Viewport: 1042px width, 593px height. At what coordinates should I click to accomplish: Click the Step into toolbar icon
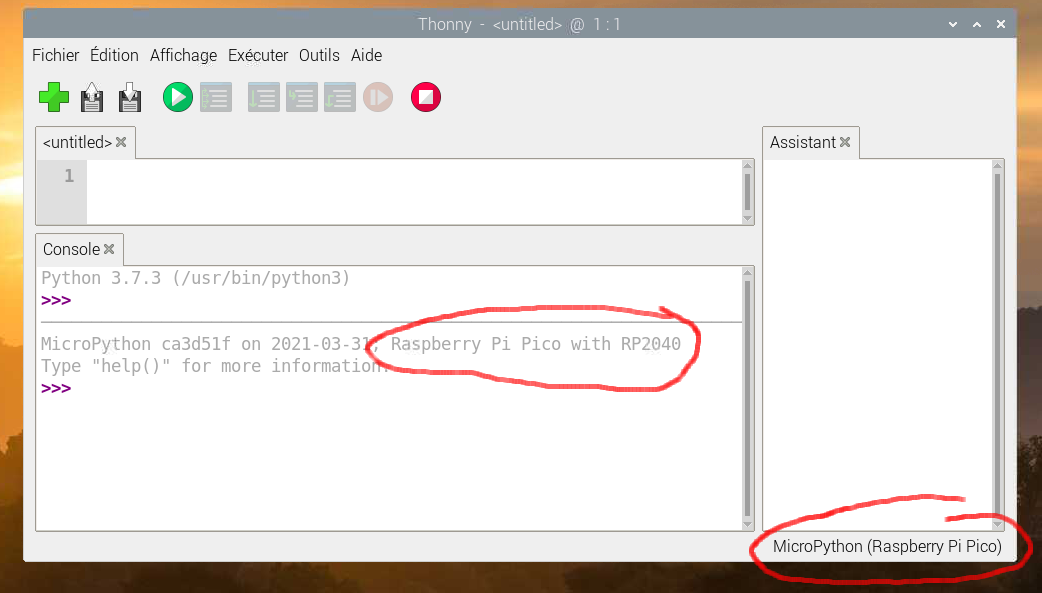point(302,97)
